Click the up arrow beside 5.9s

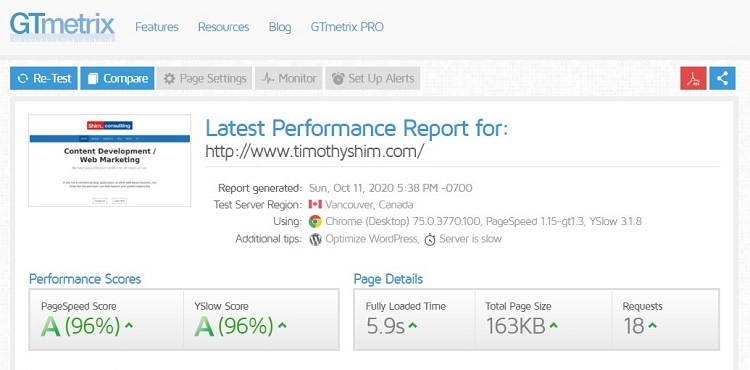click(413, 326)
